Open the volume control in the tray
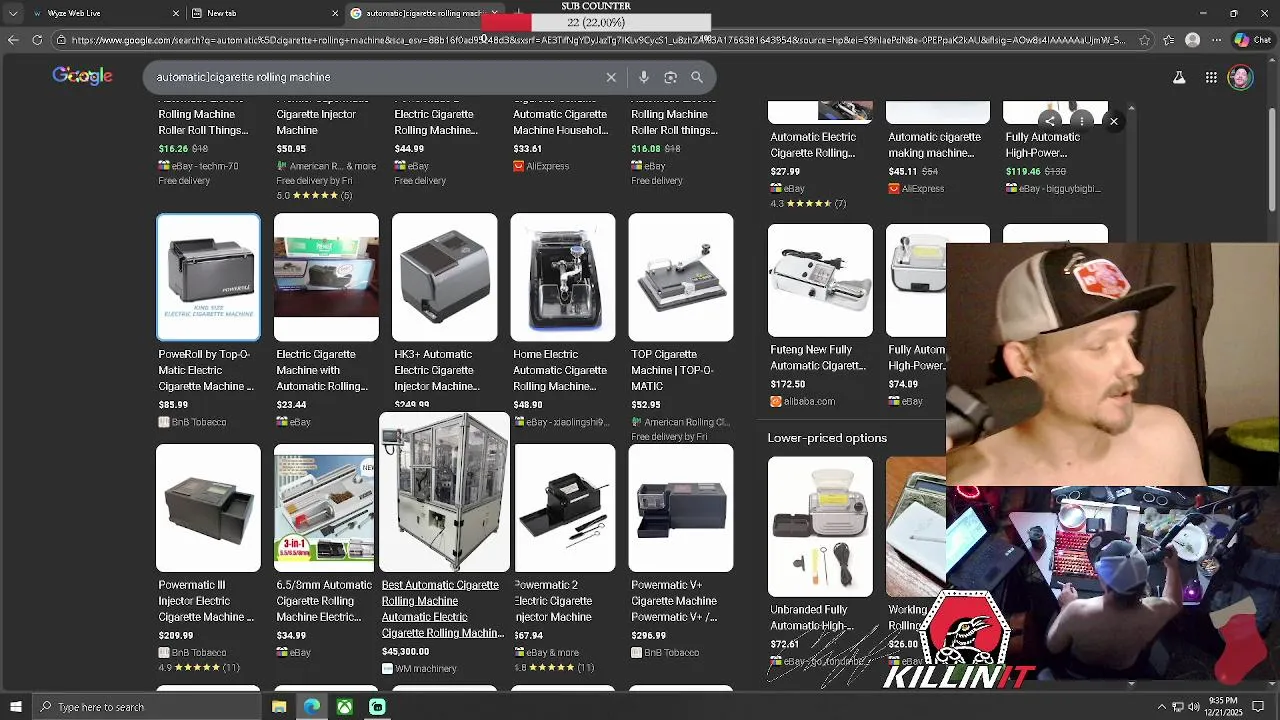 1193,707
